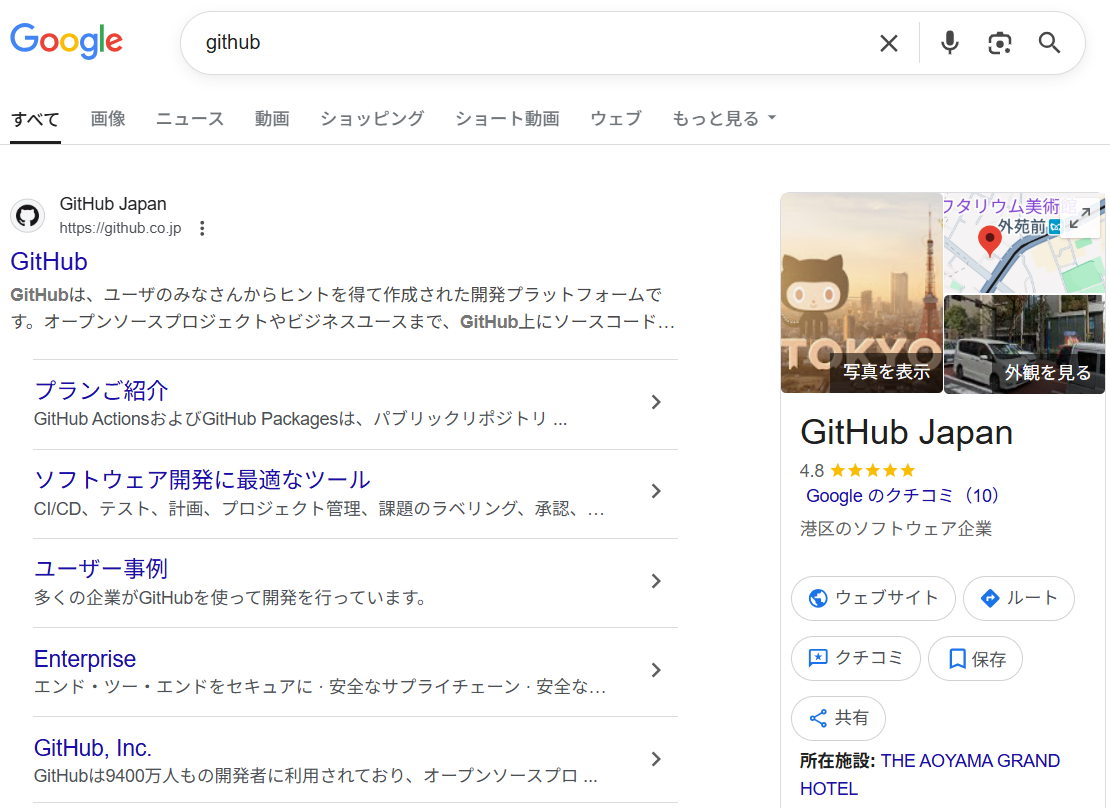Switch to the ニュース tab
This screenshot has width=1110, height=808.
[x=190, y=118]
